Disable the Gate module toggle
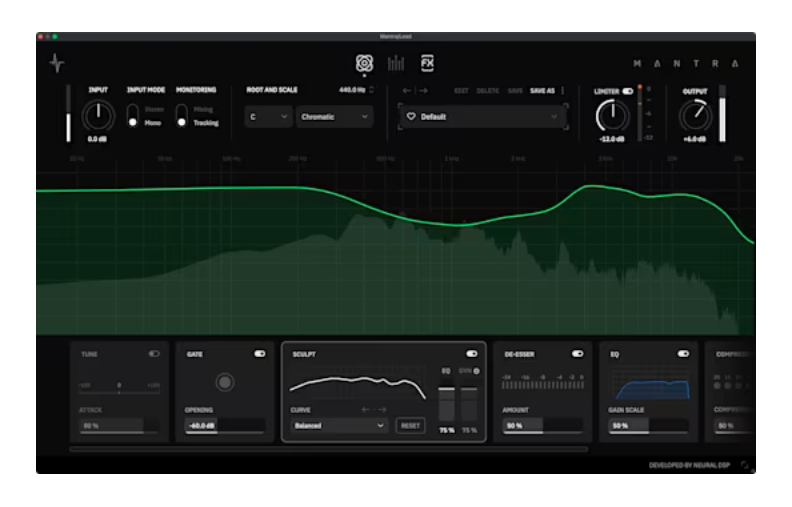This screenshot has width=792, height=507. pos(260,354)
